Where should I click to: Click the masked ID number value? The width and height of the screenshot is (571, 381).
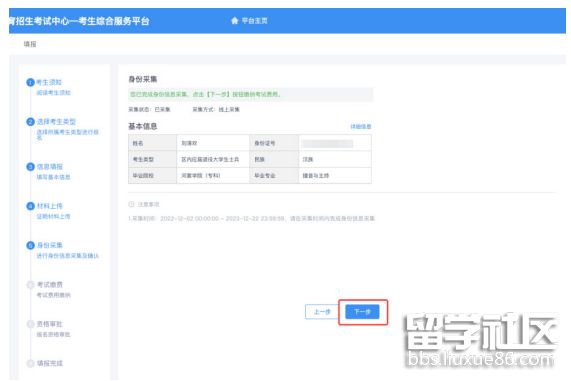point(328,144)
